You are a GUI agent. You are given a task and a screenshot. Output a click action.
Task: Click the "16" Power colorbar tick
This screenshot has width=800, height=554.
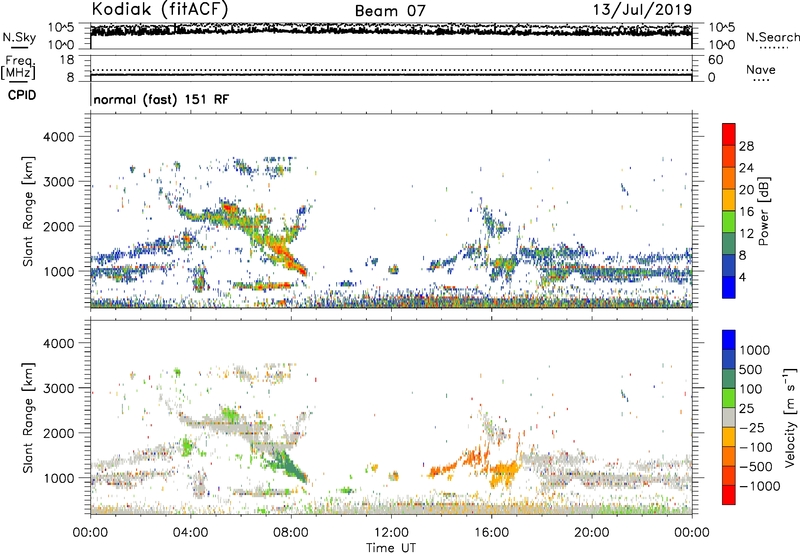pyautogui.click(x=746, y=212)
